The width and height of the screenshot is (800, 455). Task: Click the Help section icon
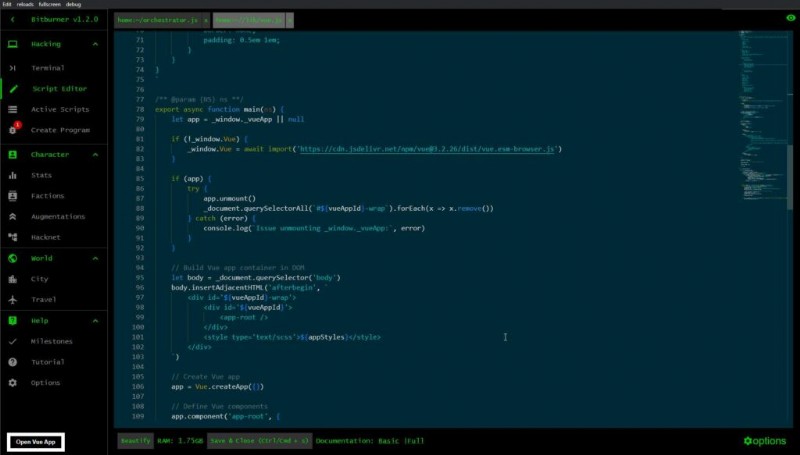tap(13, 320)
